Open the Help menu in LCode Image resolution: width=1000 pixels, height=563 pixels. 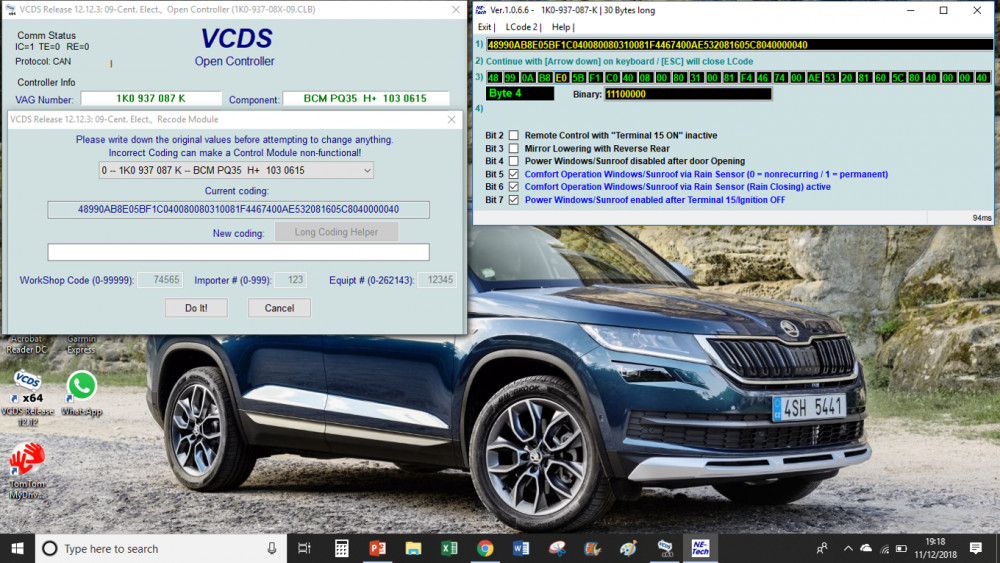561,27
